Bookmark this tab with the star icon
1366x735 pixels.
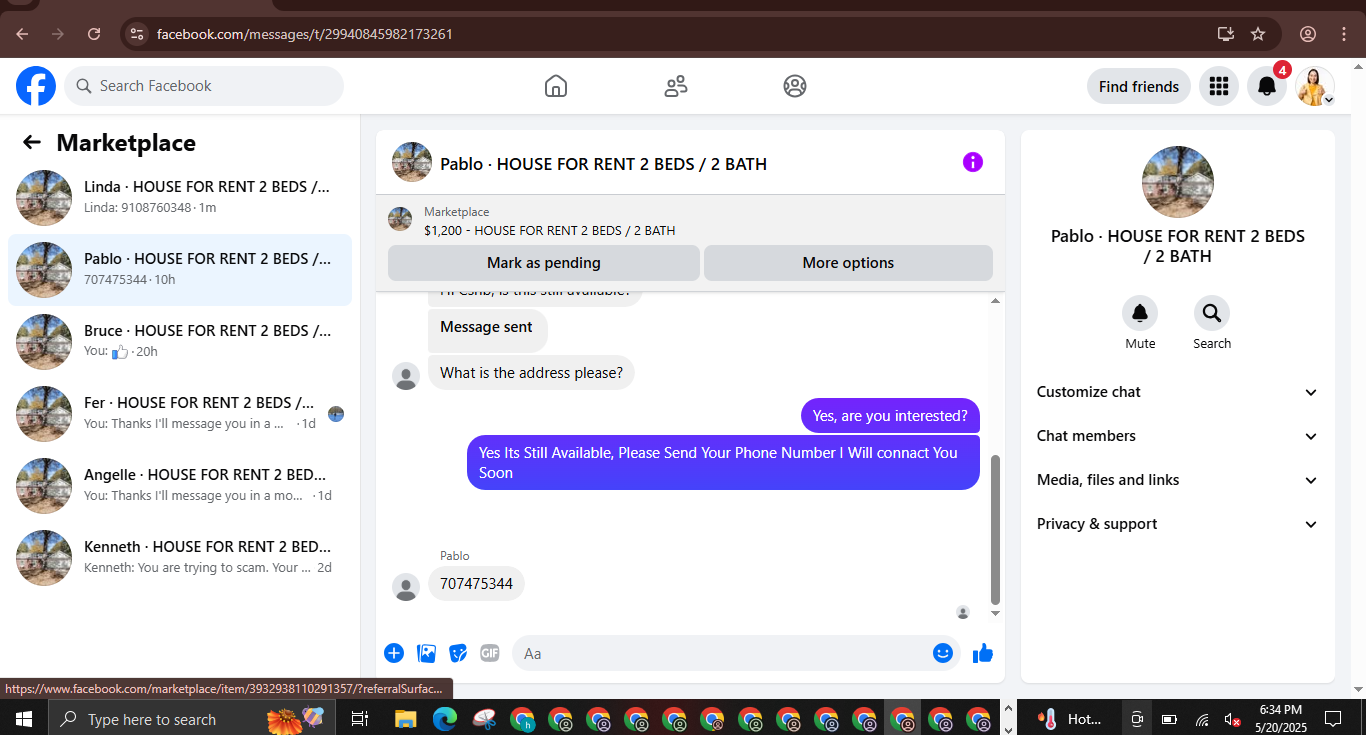pos(1258,34)
